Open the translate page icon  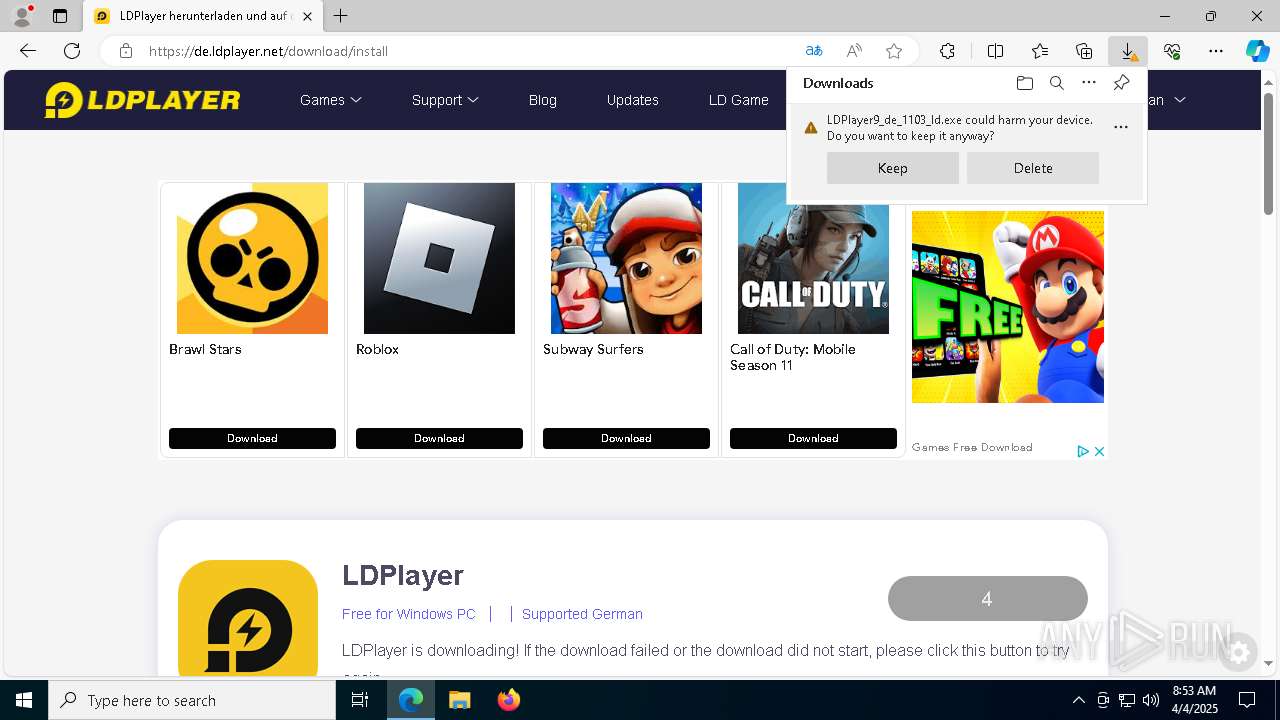[x=814, y=51]
